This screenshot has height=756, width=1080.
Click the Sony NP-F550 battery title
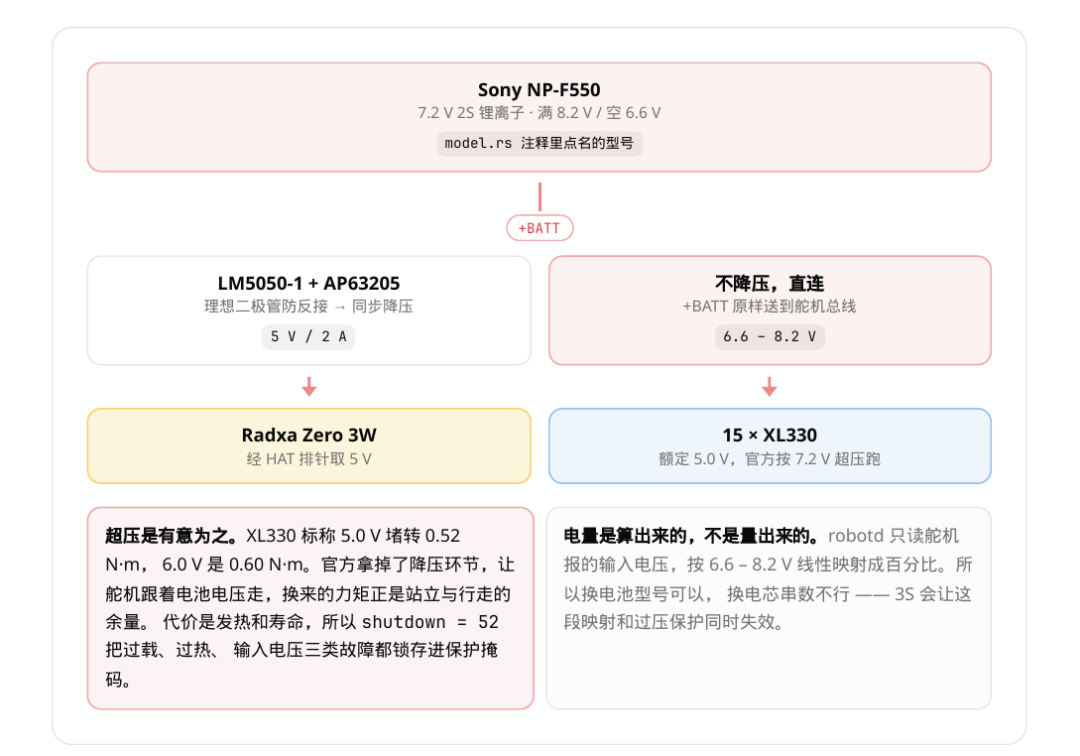[539, 90]
